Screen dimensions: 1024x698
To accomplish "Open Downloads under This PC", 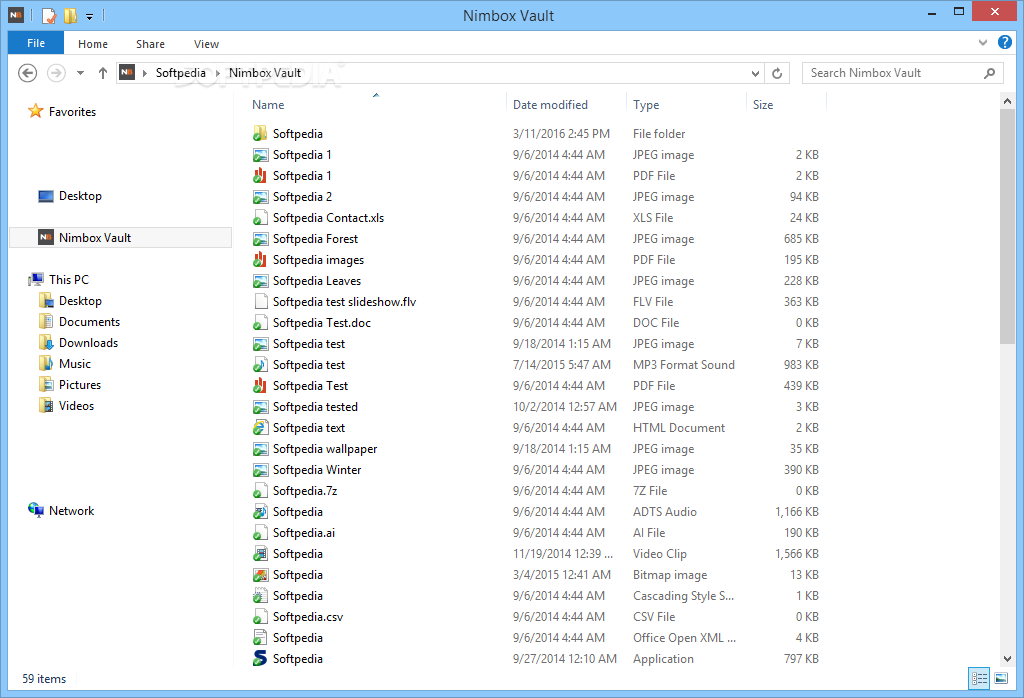I will 78,342.
